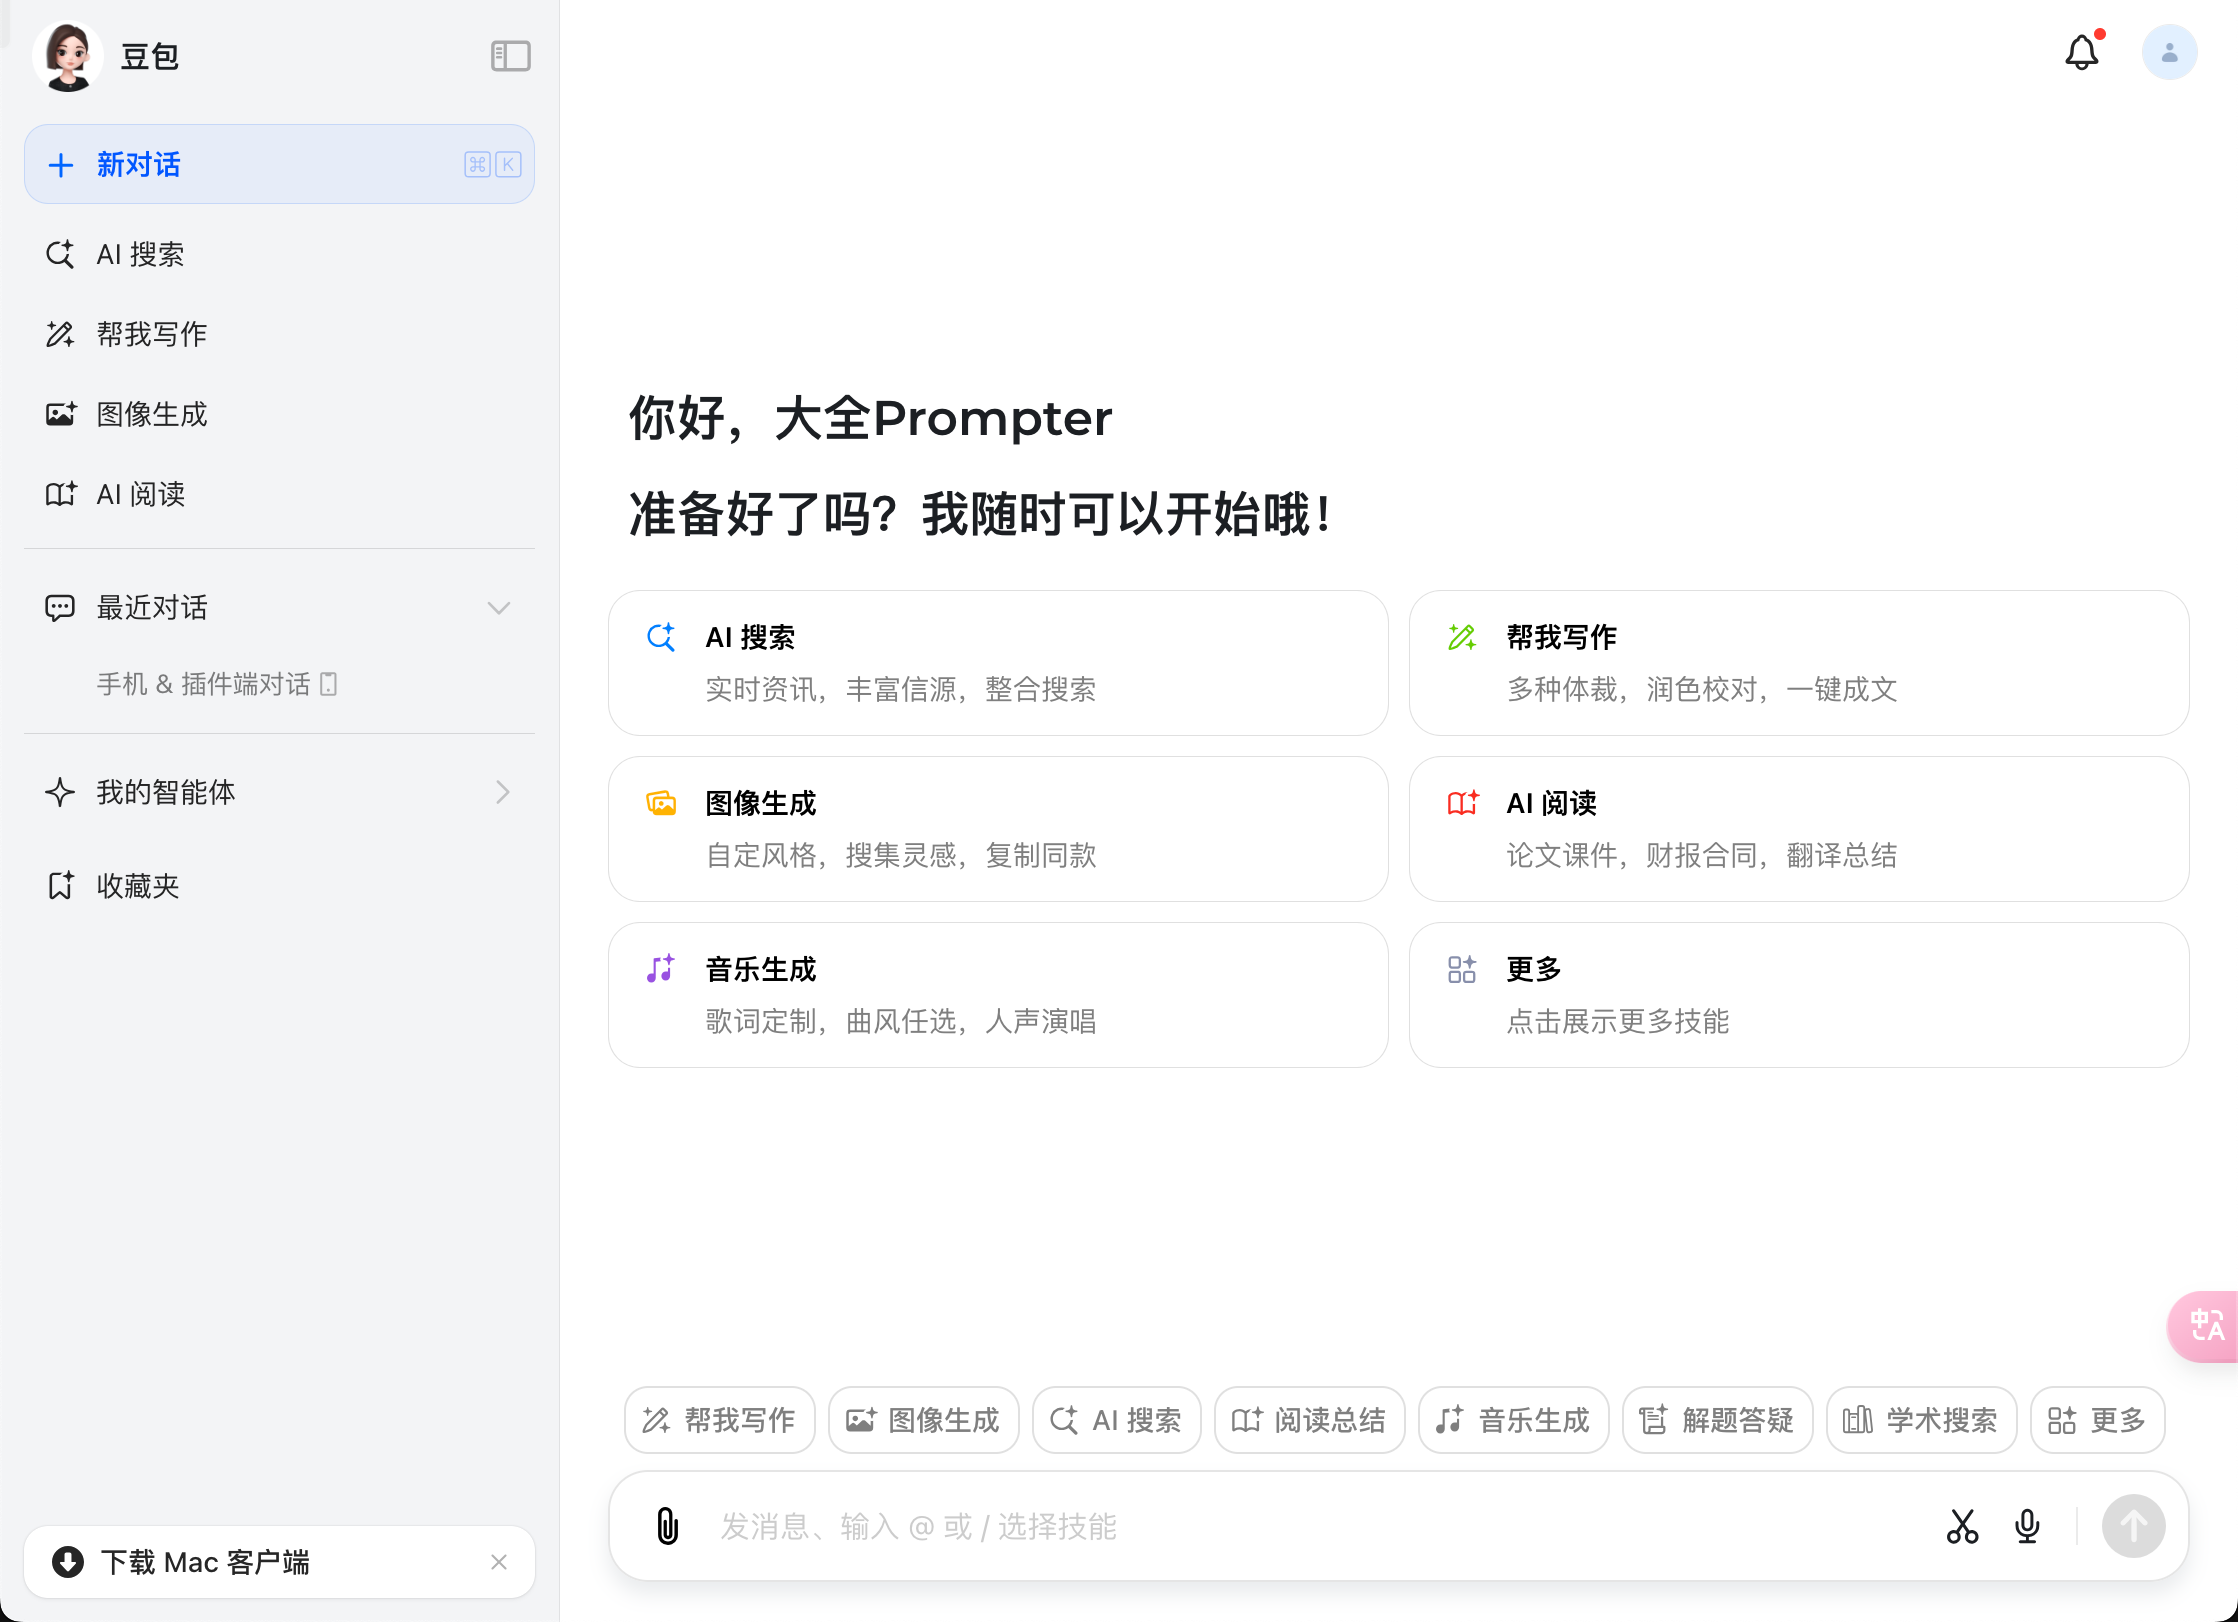Select the 学术搜索 skill chip

click(1920, 1420)
